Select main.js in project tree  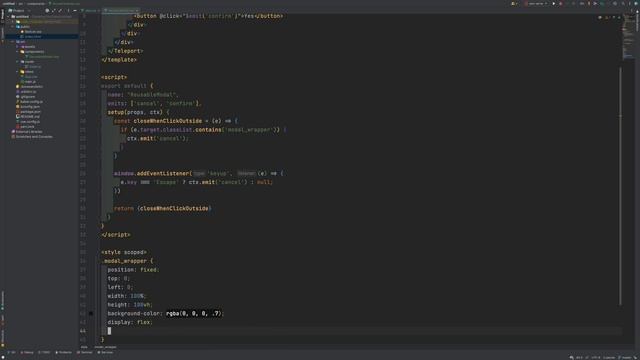pyautogui.click(x=28, y=82)
